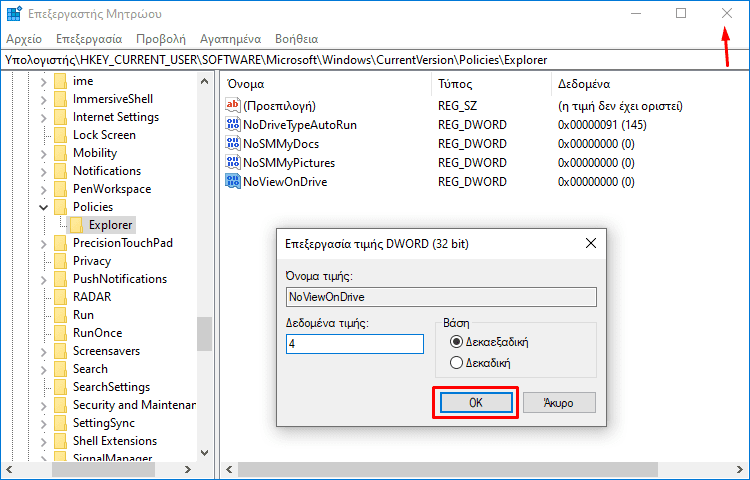Expand the Search tree node
The width and height of the screenshot is (750, 480).
tap(44, 370)
